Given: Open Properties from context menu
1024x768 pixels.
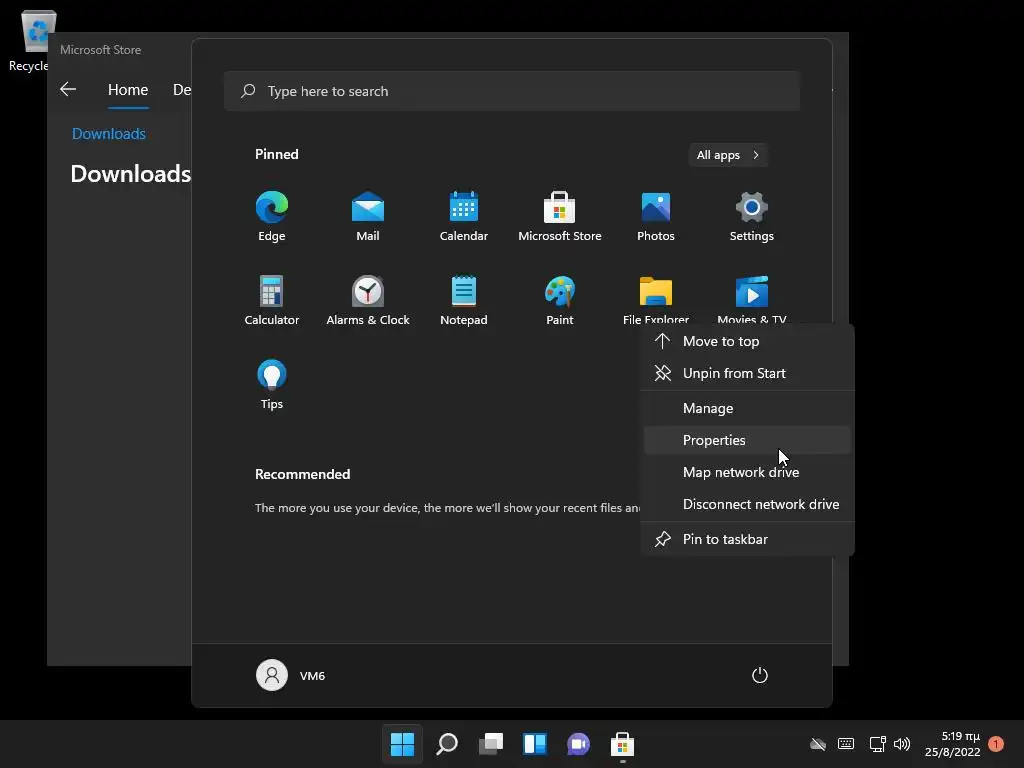Looking at the screenshot, I should point(747,440).
